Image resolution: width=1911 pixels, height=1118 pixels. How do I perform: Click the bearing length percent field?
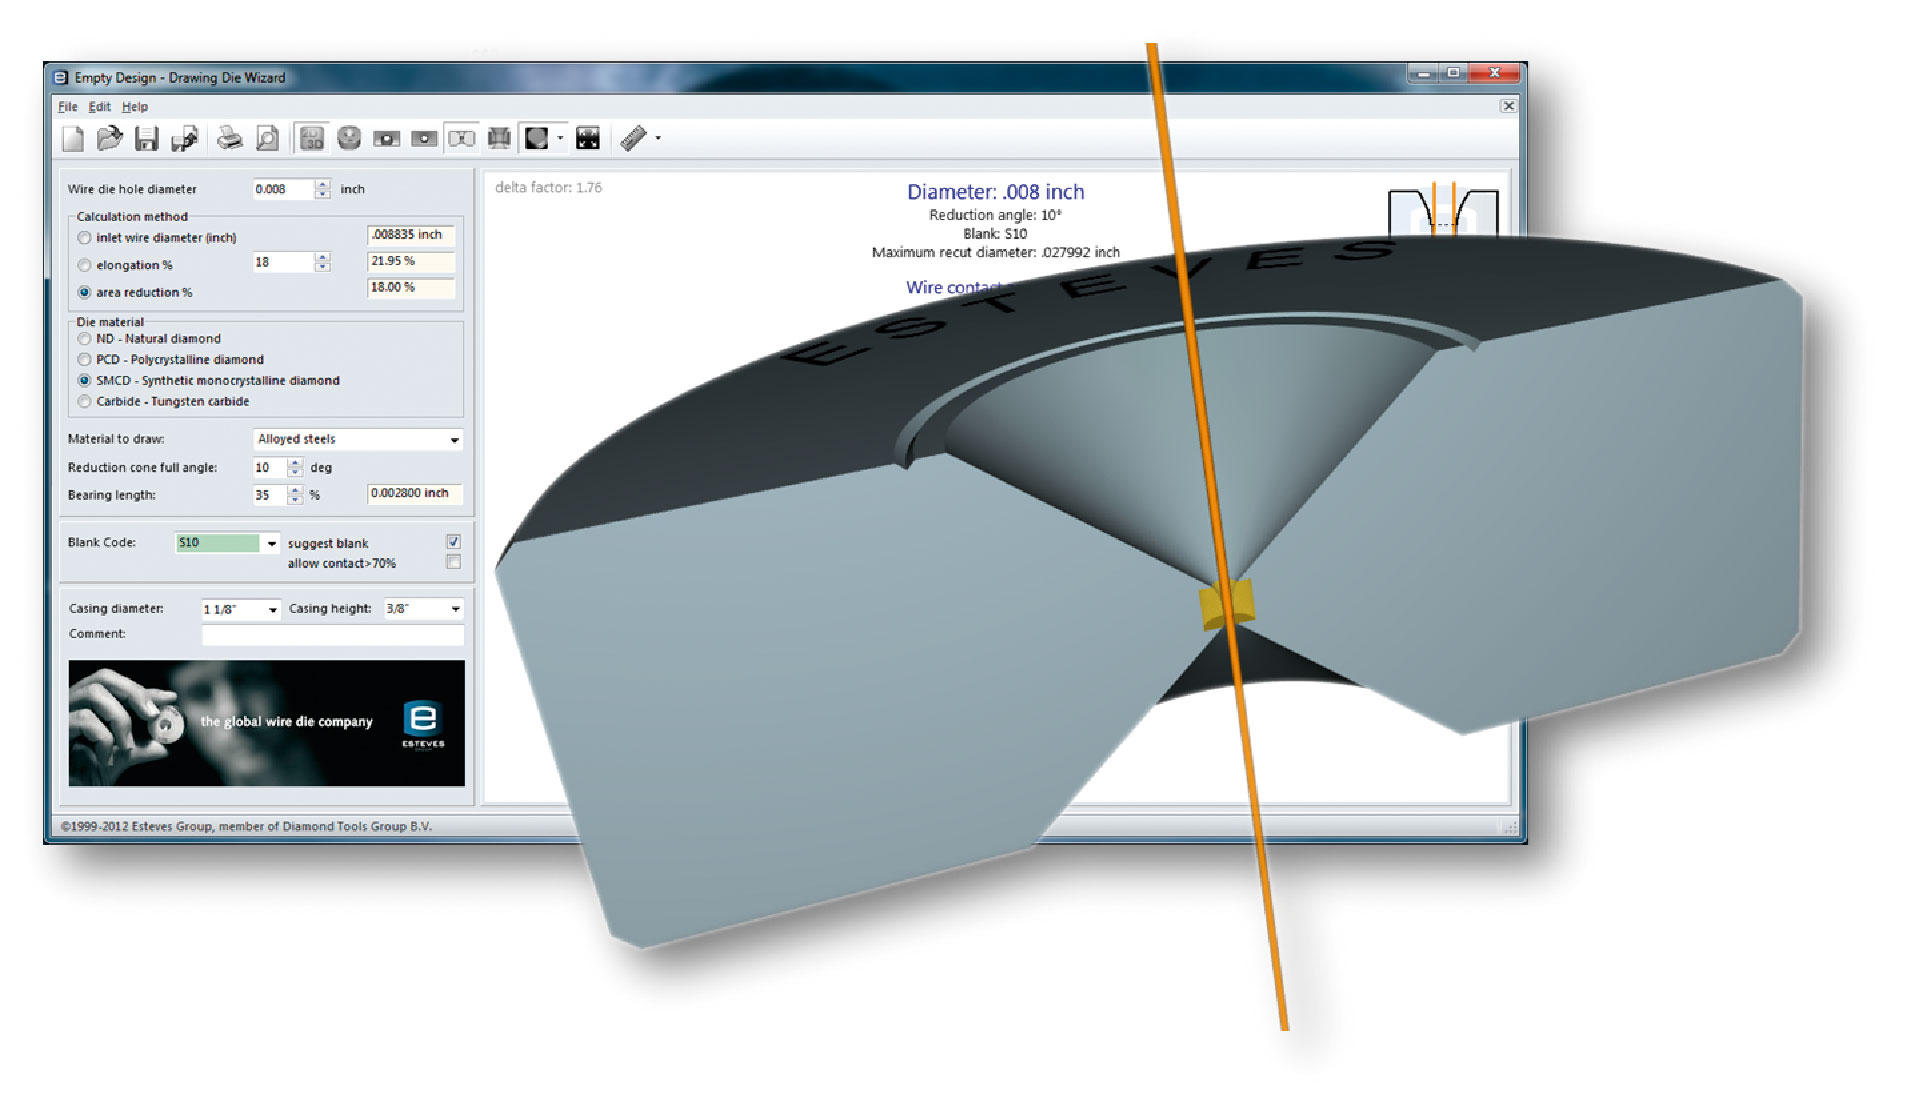269,495
